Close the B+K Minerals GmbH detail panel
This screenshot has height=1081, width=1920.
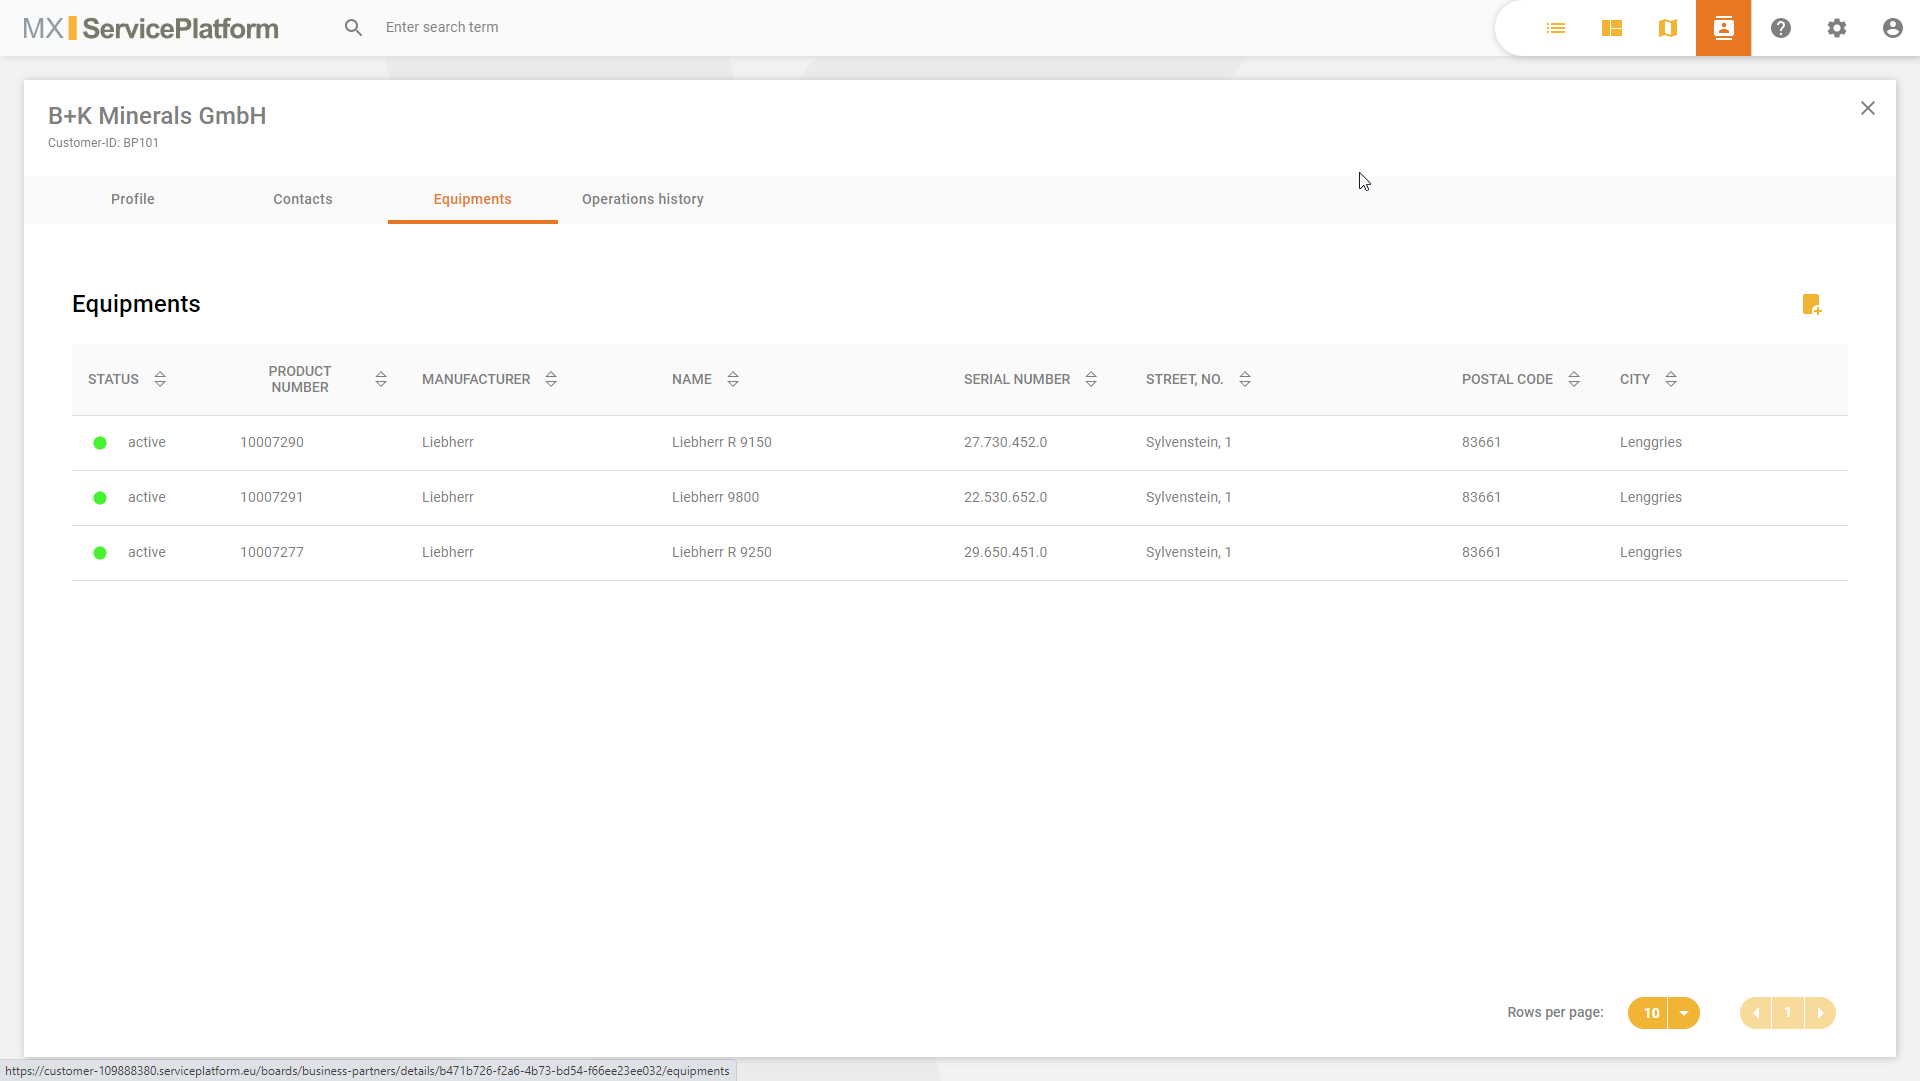point(1868,108)
